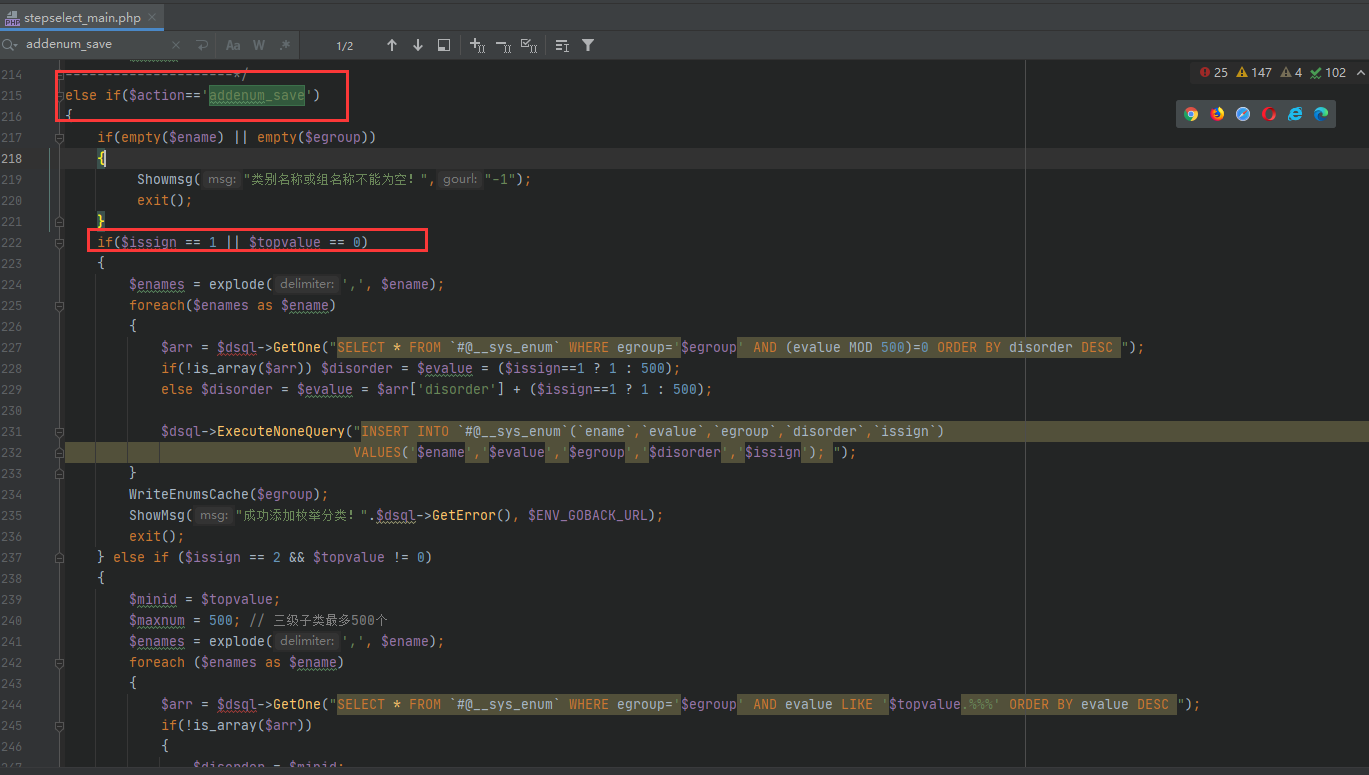Click 'foreach($enames as $ename)' on line 225
Image resolution: width=1369 pixels, height=775 pixels.
[233, 305]
